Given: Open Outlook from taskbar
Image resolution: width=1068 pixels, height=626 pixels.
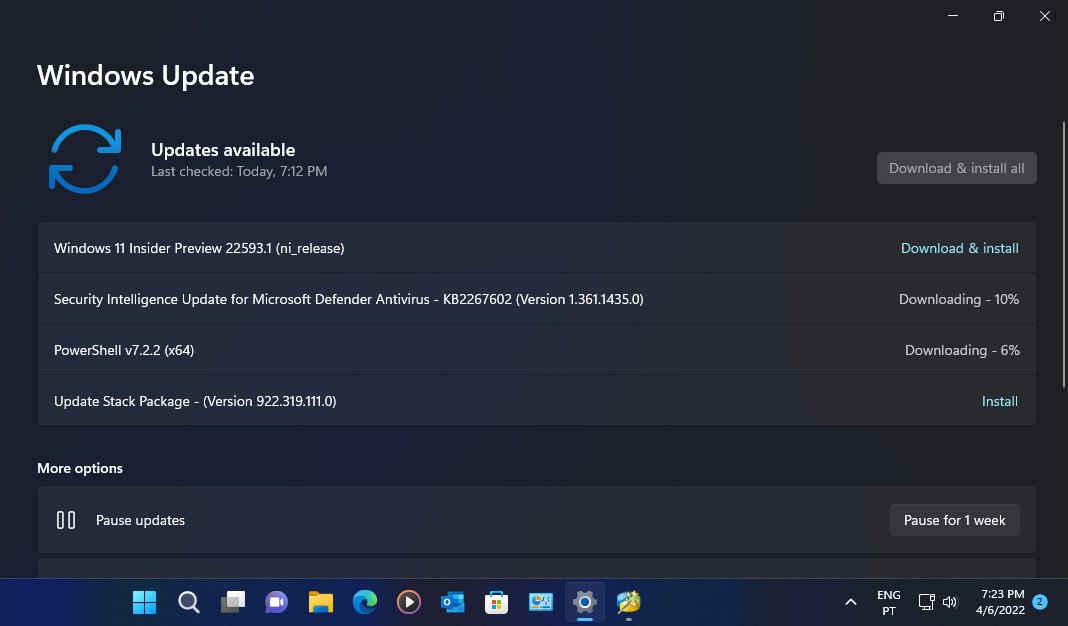Looking at the screenshot, I should click(452, 602).
